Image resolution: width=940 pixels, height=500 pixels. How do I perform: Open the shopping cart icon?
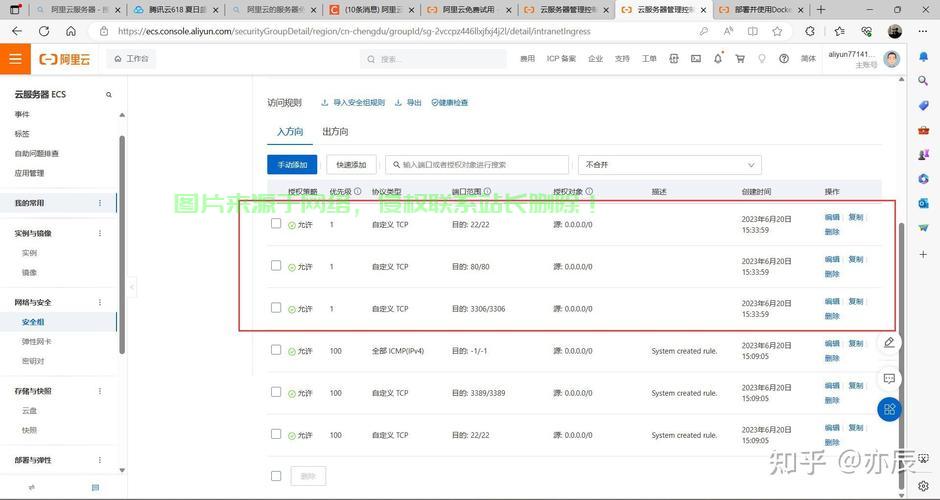(x=740, y=59)
